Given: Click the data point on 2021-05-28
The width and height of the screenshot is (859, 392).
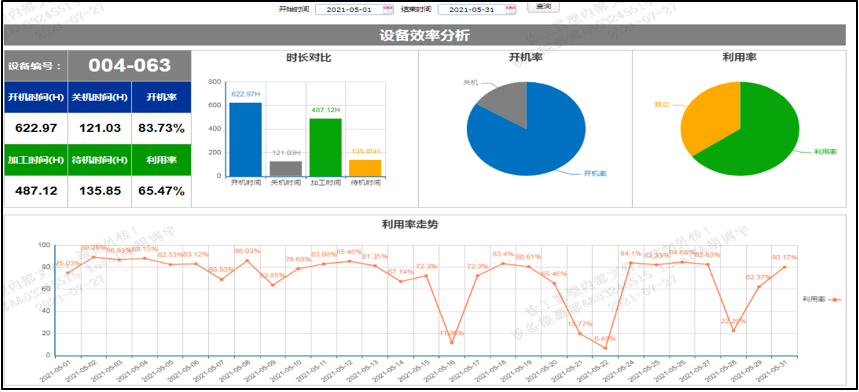Looking at the screenshot, I should click(734, 331).
